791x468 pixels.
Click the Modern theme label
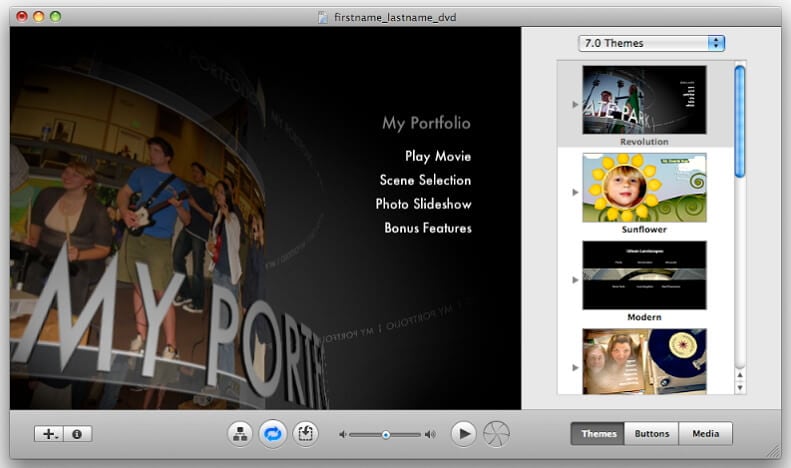[644, 317]
